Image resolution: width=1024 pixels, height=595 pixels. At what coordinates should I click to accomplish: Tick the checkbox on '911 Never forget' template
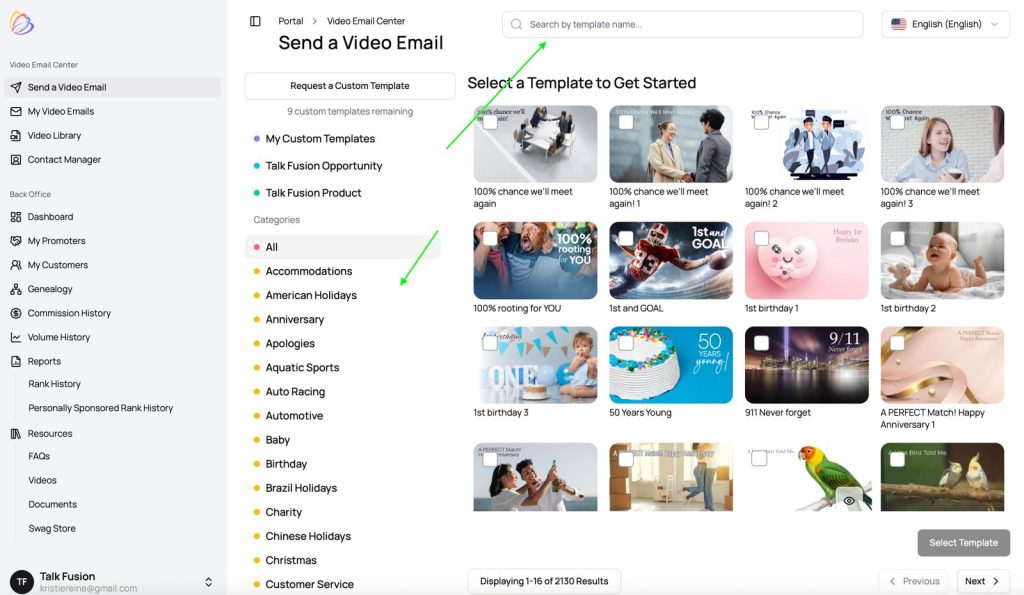pos(762,343)
